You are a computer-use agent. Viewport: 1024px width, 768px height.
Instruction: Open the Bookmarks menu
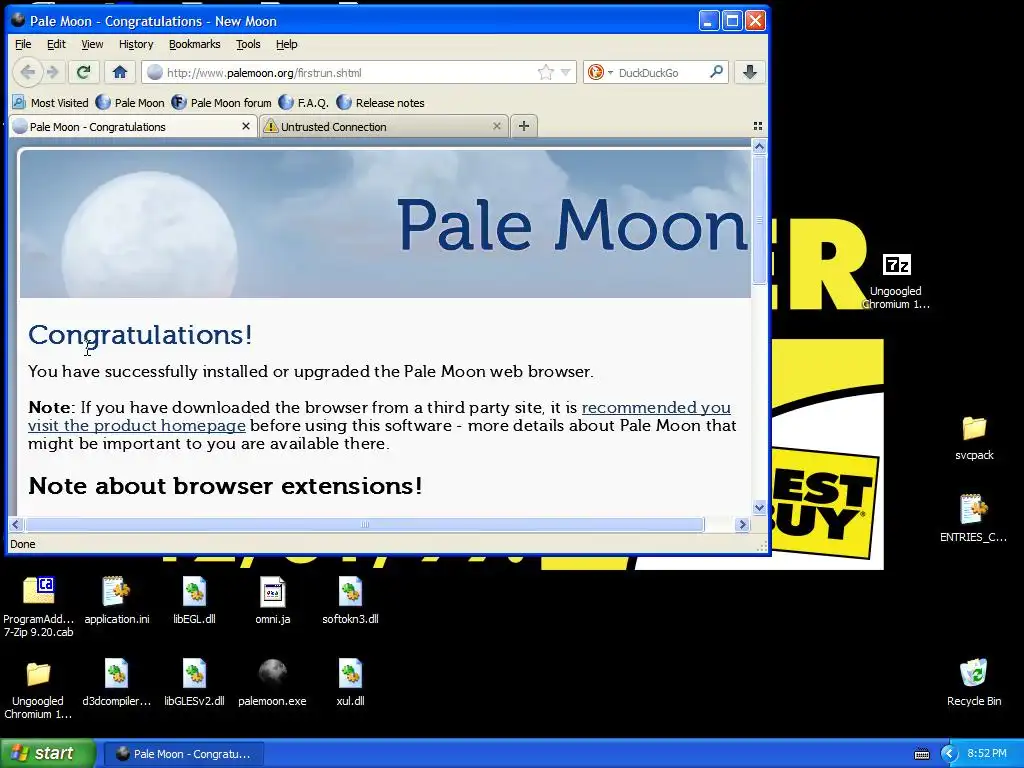click(x=195, y=44)
